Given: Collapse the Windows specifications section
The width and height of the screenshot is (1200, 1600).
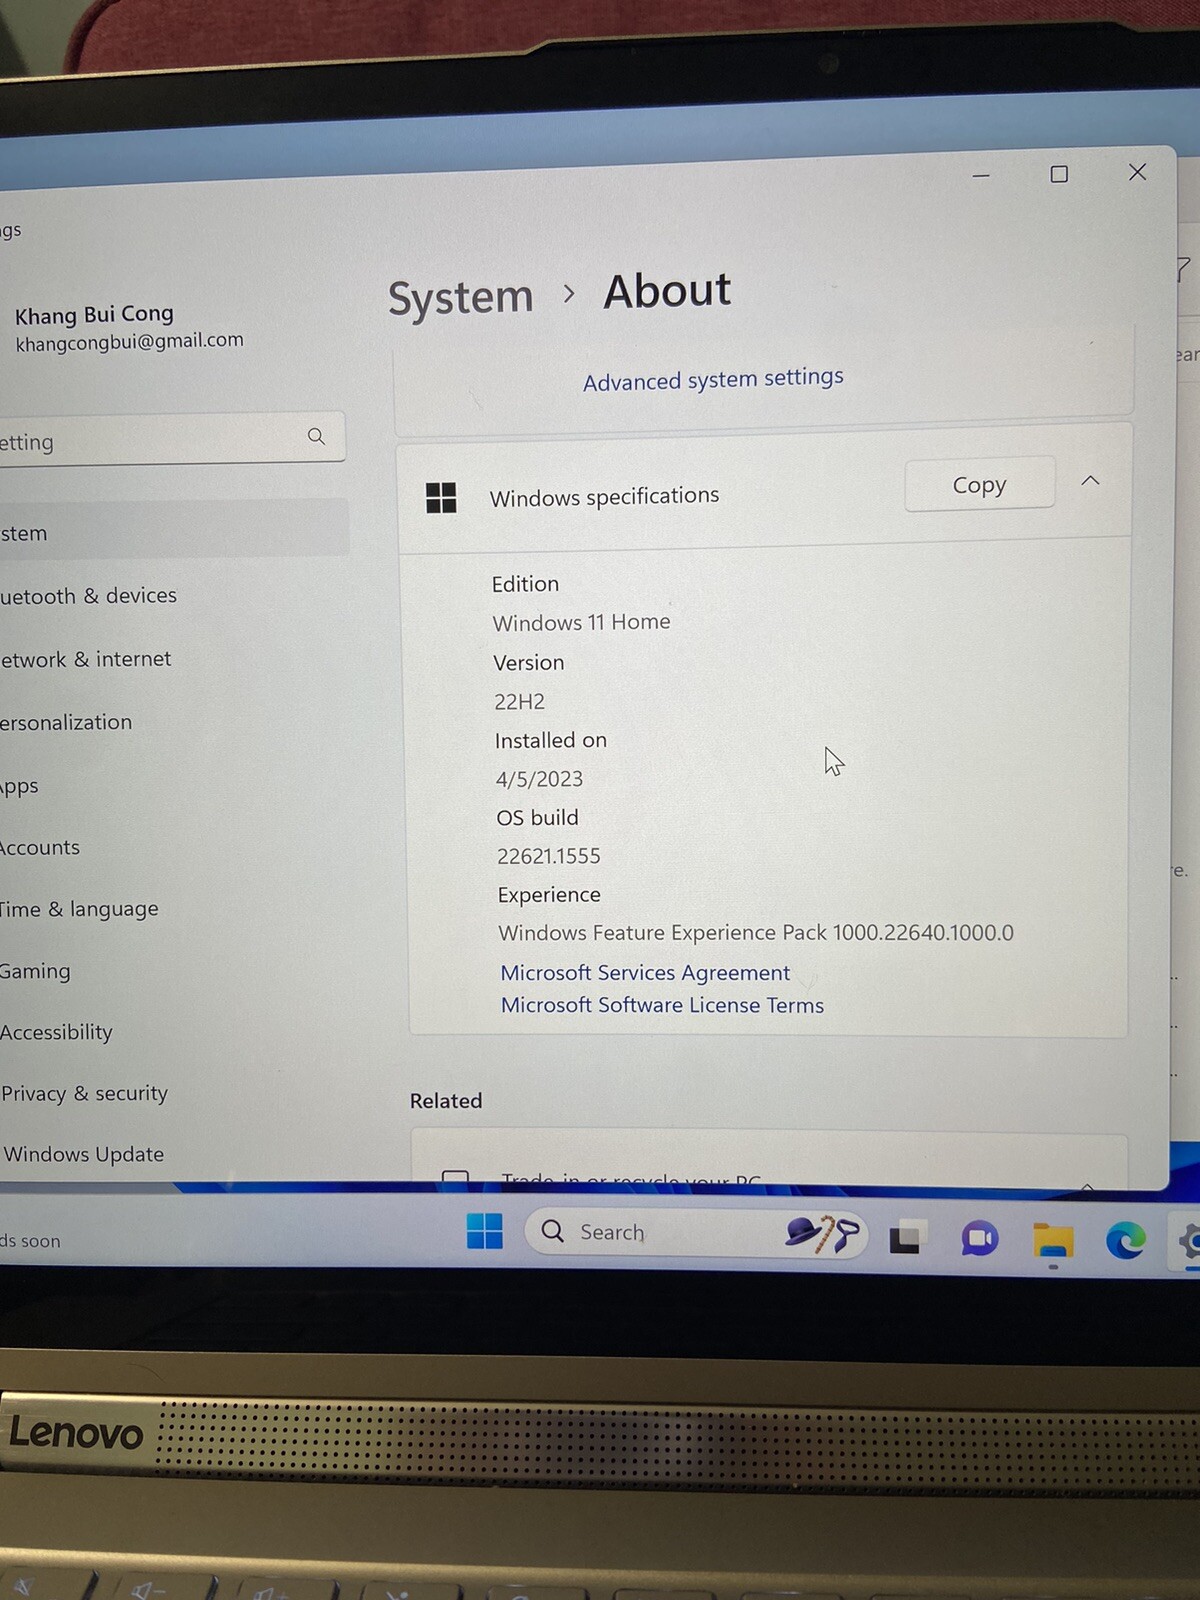Looking at the screenshot, I should click(1090, 481).
